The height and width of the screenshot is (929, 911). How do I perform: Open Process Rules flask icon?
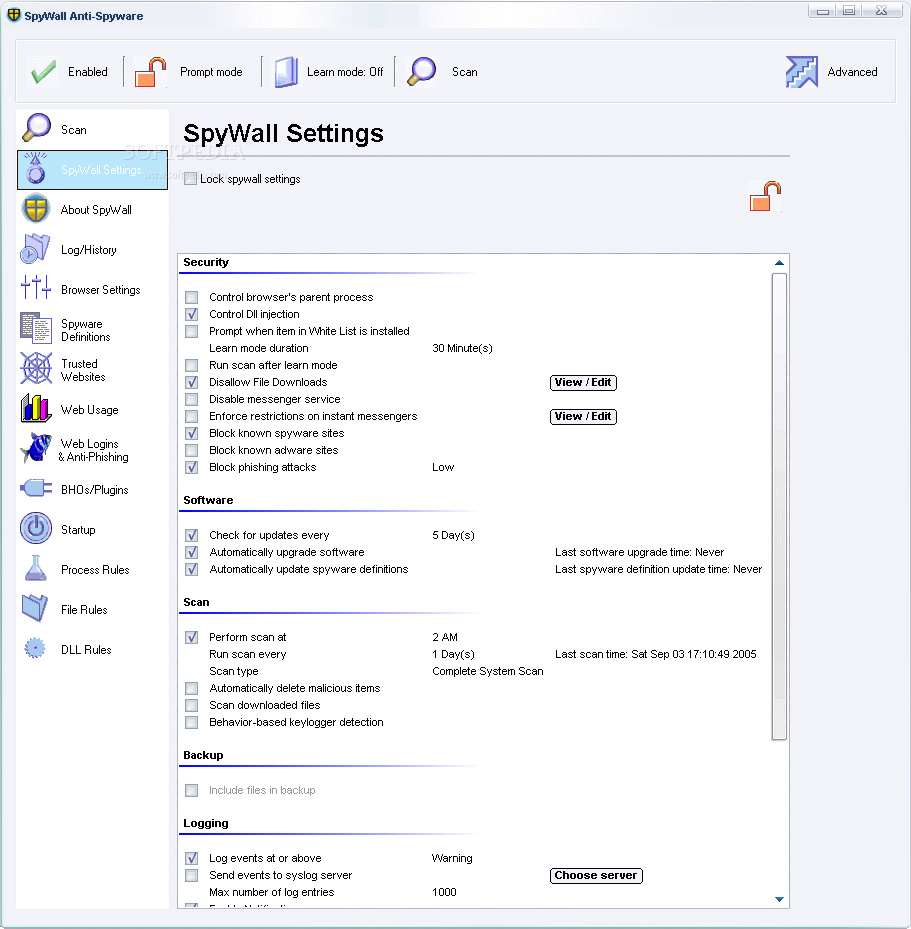click(x=36, y=568)
